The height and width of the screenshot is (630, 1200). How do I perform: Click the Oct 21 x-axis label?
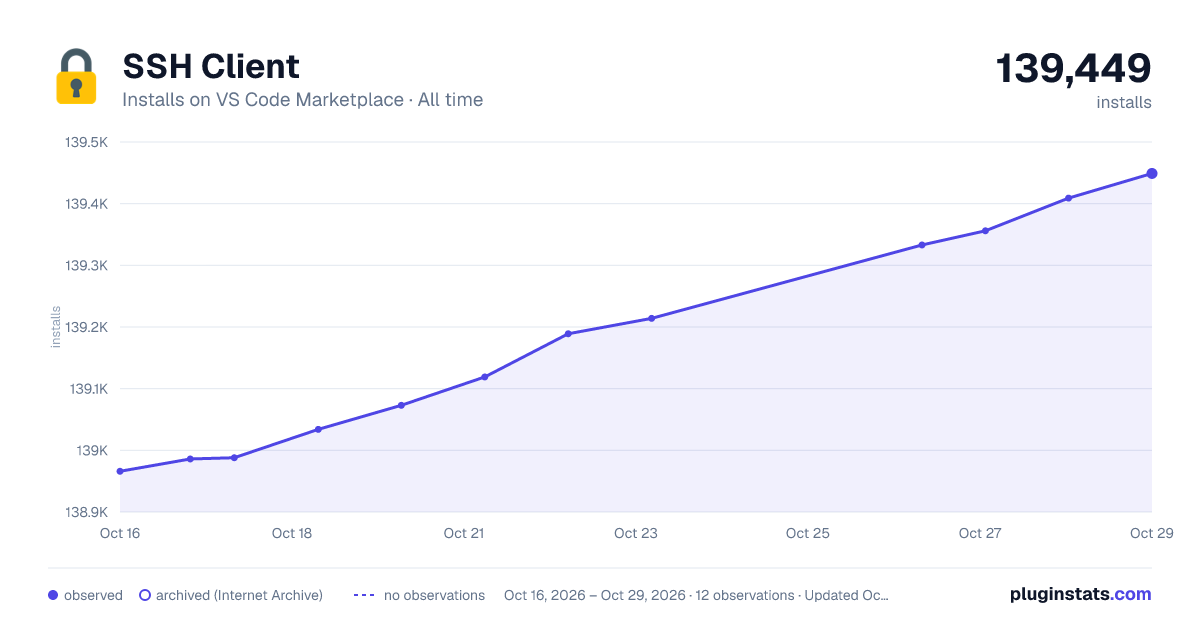pyautogui.click(x=464, y=533)
